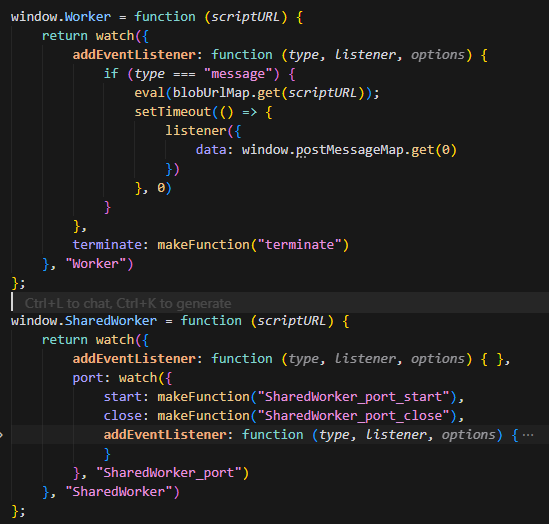Click the close property key

[123, 415]
